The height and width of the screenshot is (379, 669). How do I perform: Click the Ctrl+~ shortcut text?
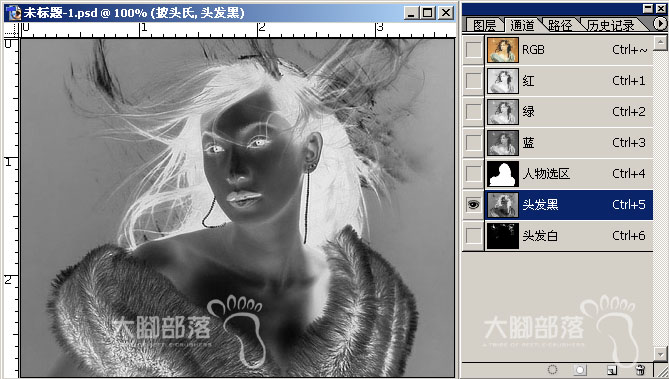coord(630,50)
